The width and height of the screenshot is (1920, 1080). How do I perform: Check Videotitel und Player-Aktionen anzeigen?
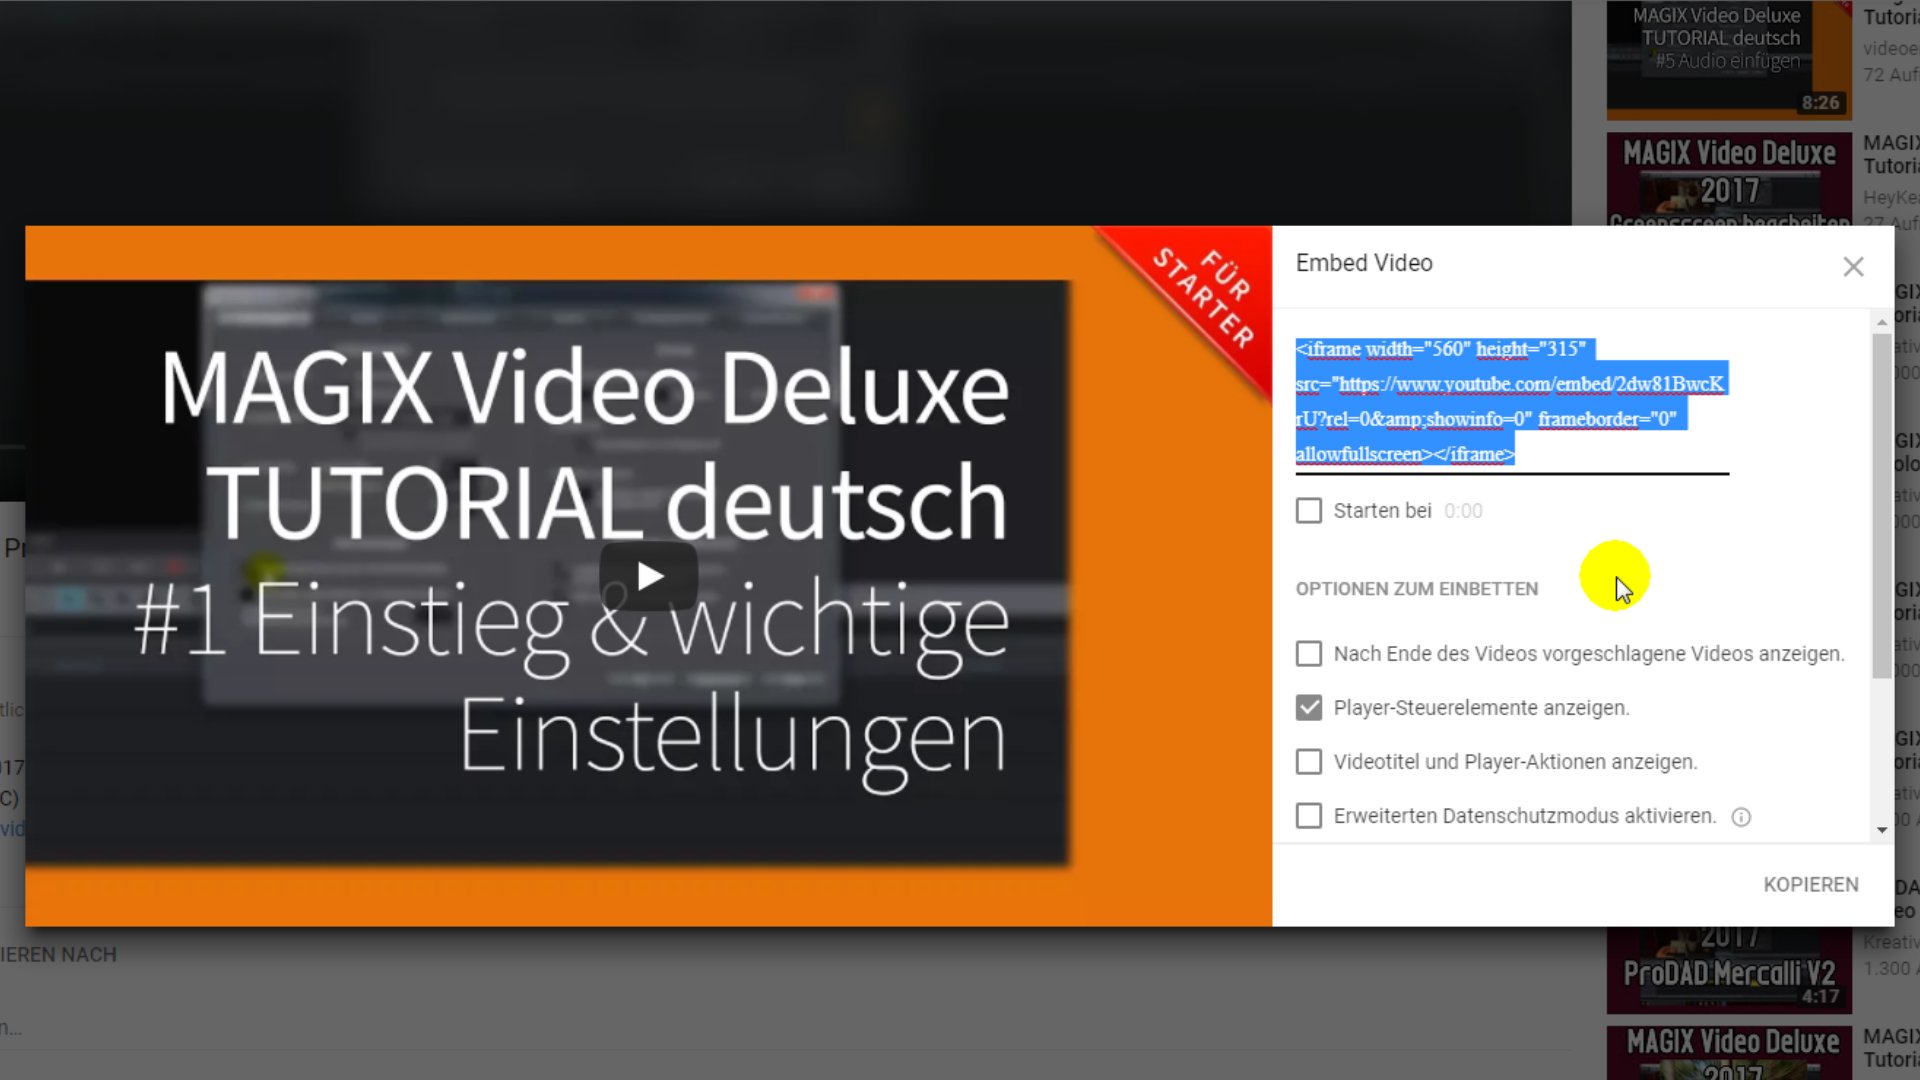[x=1308, y=762]
